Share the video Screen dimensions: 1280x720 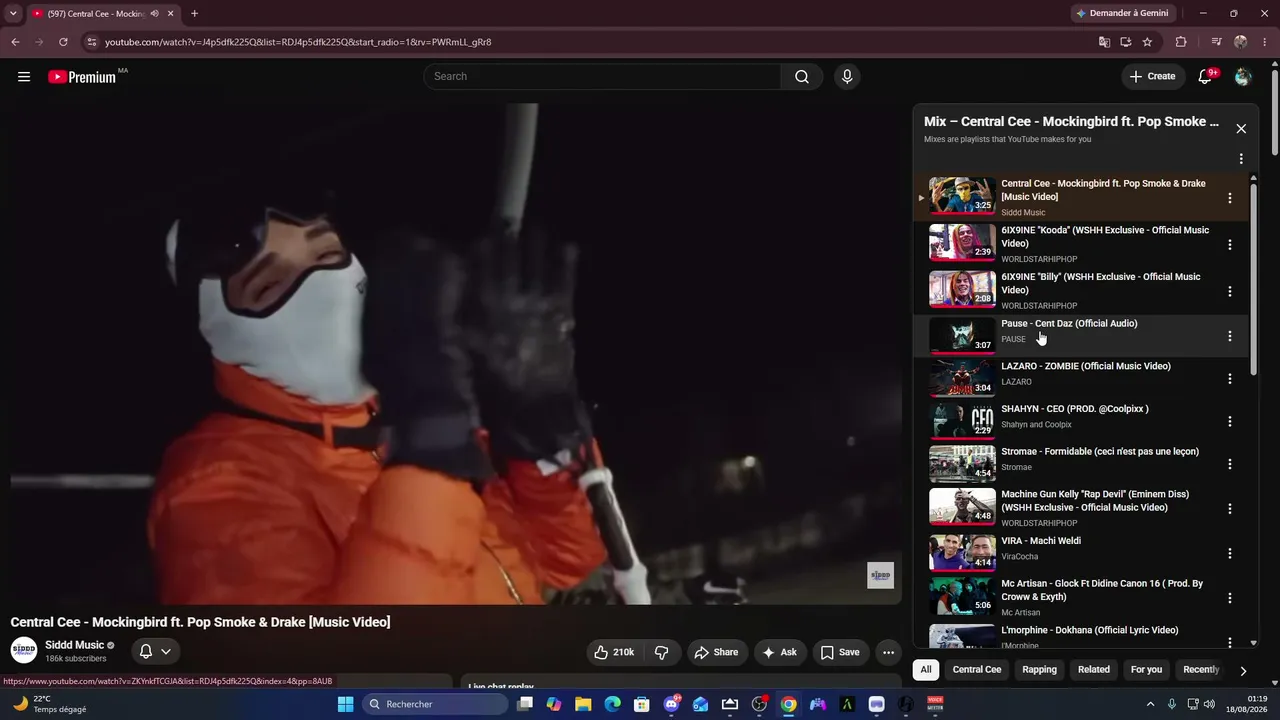[716, 652]
